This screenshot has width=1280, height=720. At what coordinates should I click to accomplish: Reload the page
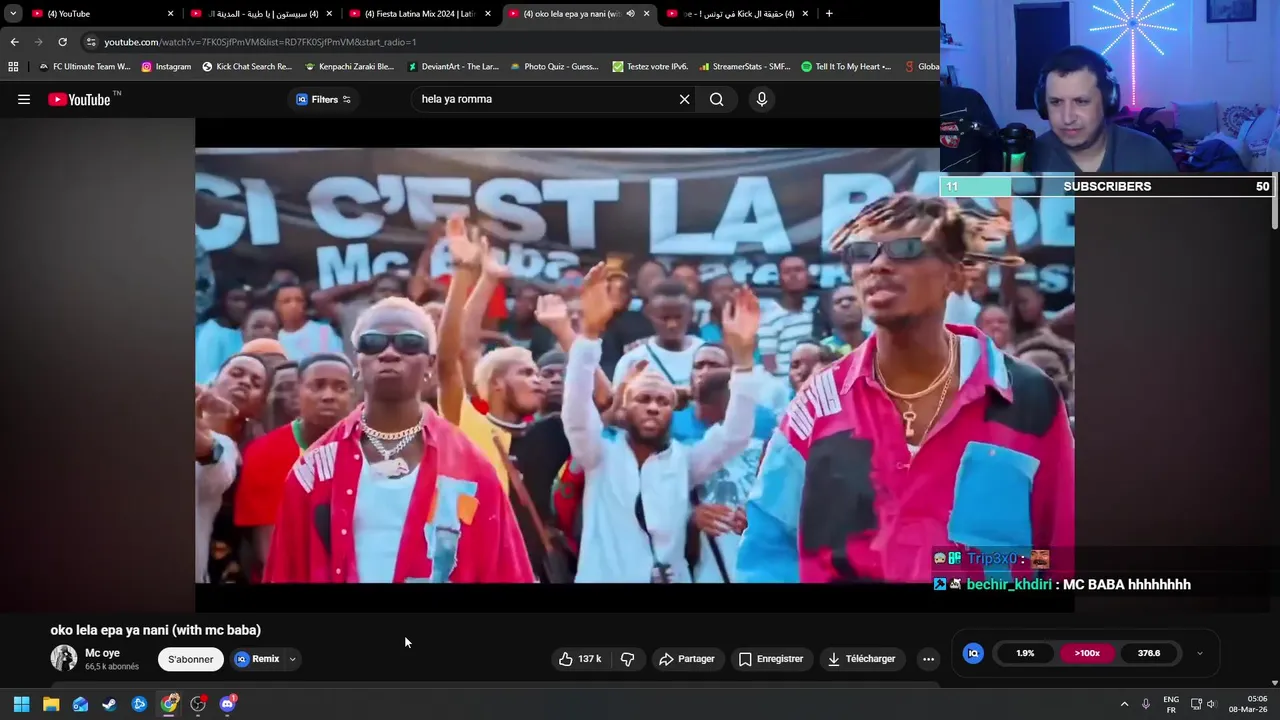pyautogui.click(x=62, y=42)
